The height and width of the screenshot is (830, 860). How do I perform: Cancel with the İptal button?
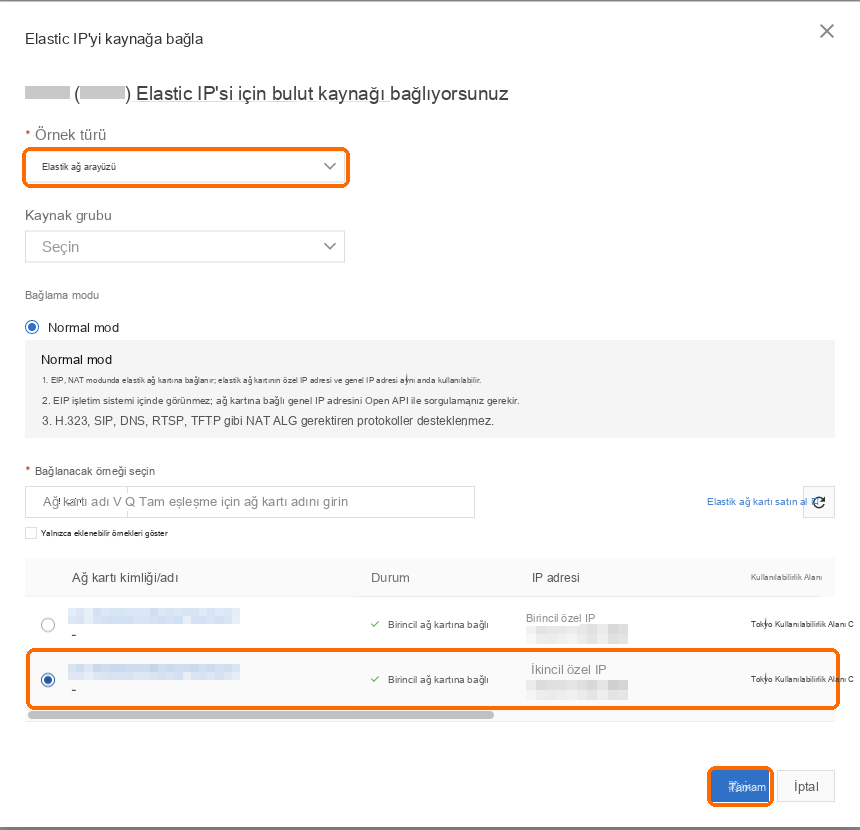(x=806, y=787)
